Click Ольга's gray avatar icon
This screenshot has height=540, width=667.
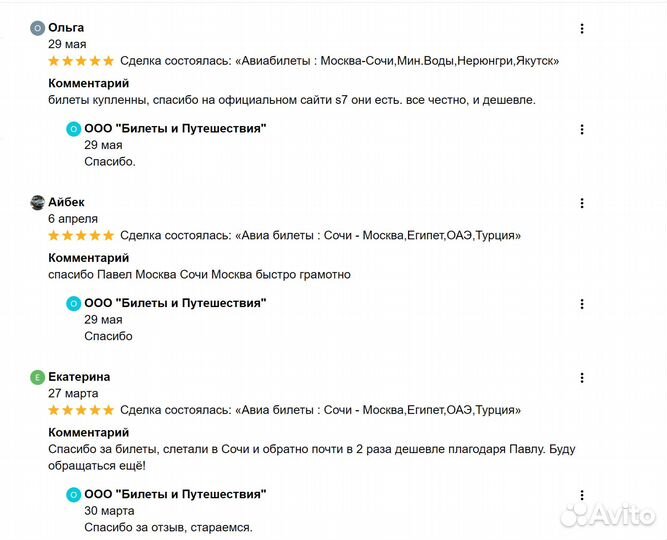pos(37,28)
